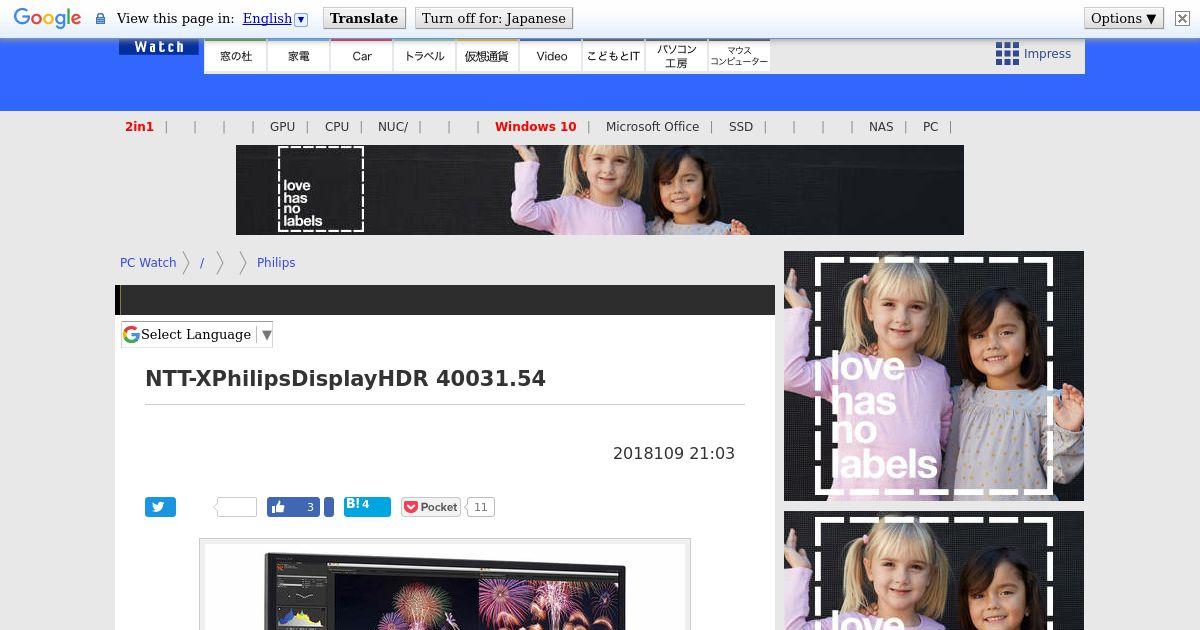Share the article on Twitter
The image size is (1200, 630).
tap(160, 507)
